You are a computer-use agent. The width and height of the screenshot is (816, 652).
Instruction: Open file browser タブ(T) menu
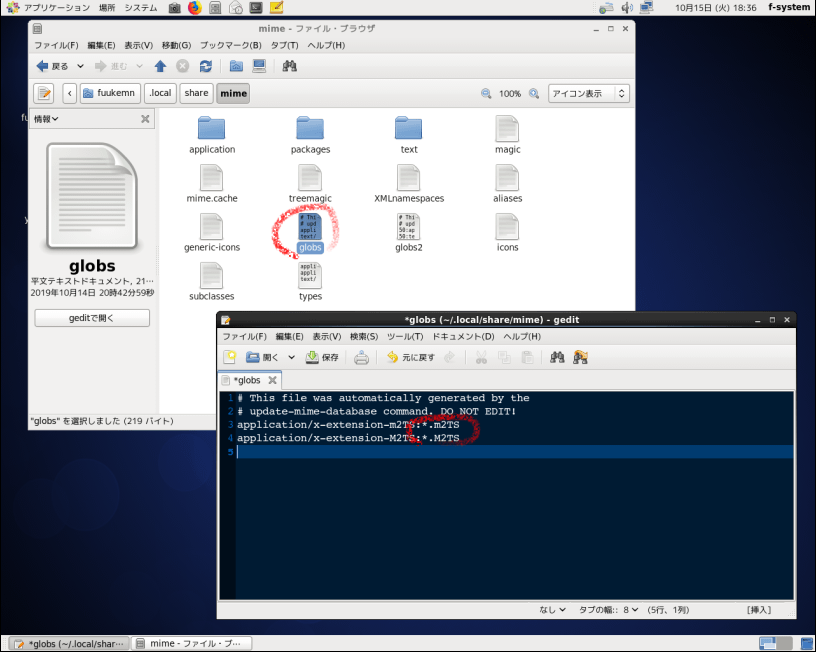pyautogui.click(x=285, y=45)
